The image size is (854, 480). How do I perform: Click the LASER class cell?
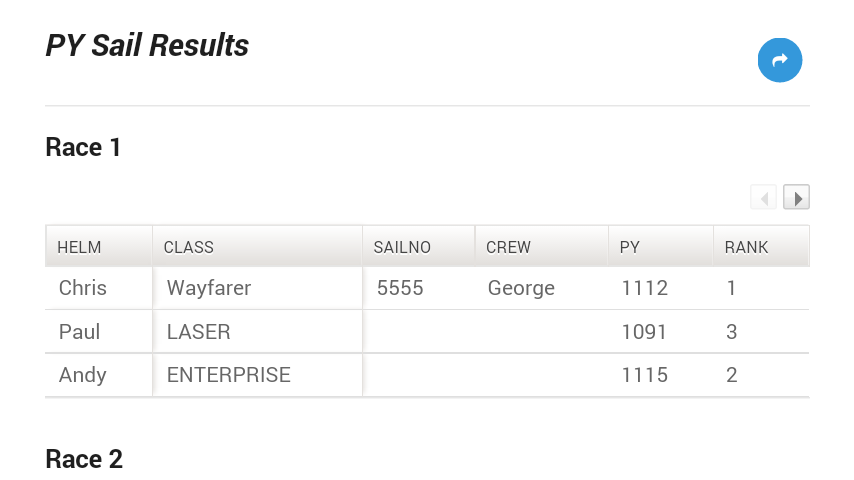pyautogui.click(x=199, y=331)
